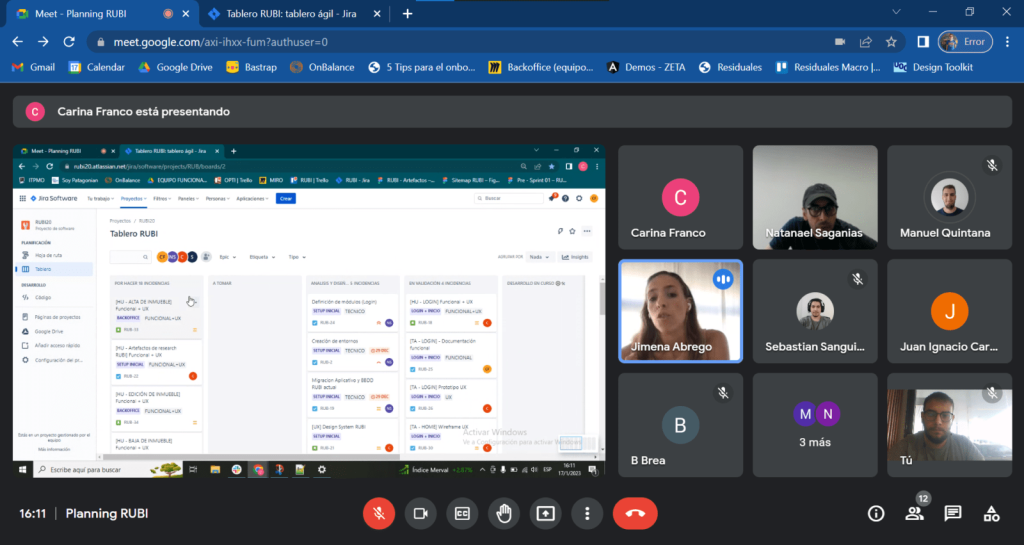Enable closed captions
The width and height of the screenshot is (1024, 545).
(x=462, y=514)
